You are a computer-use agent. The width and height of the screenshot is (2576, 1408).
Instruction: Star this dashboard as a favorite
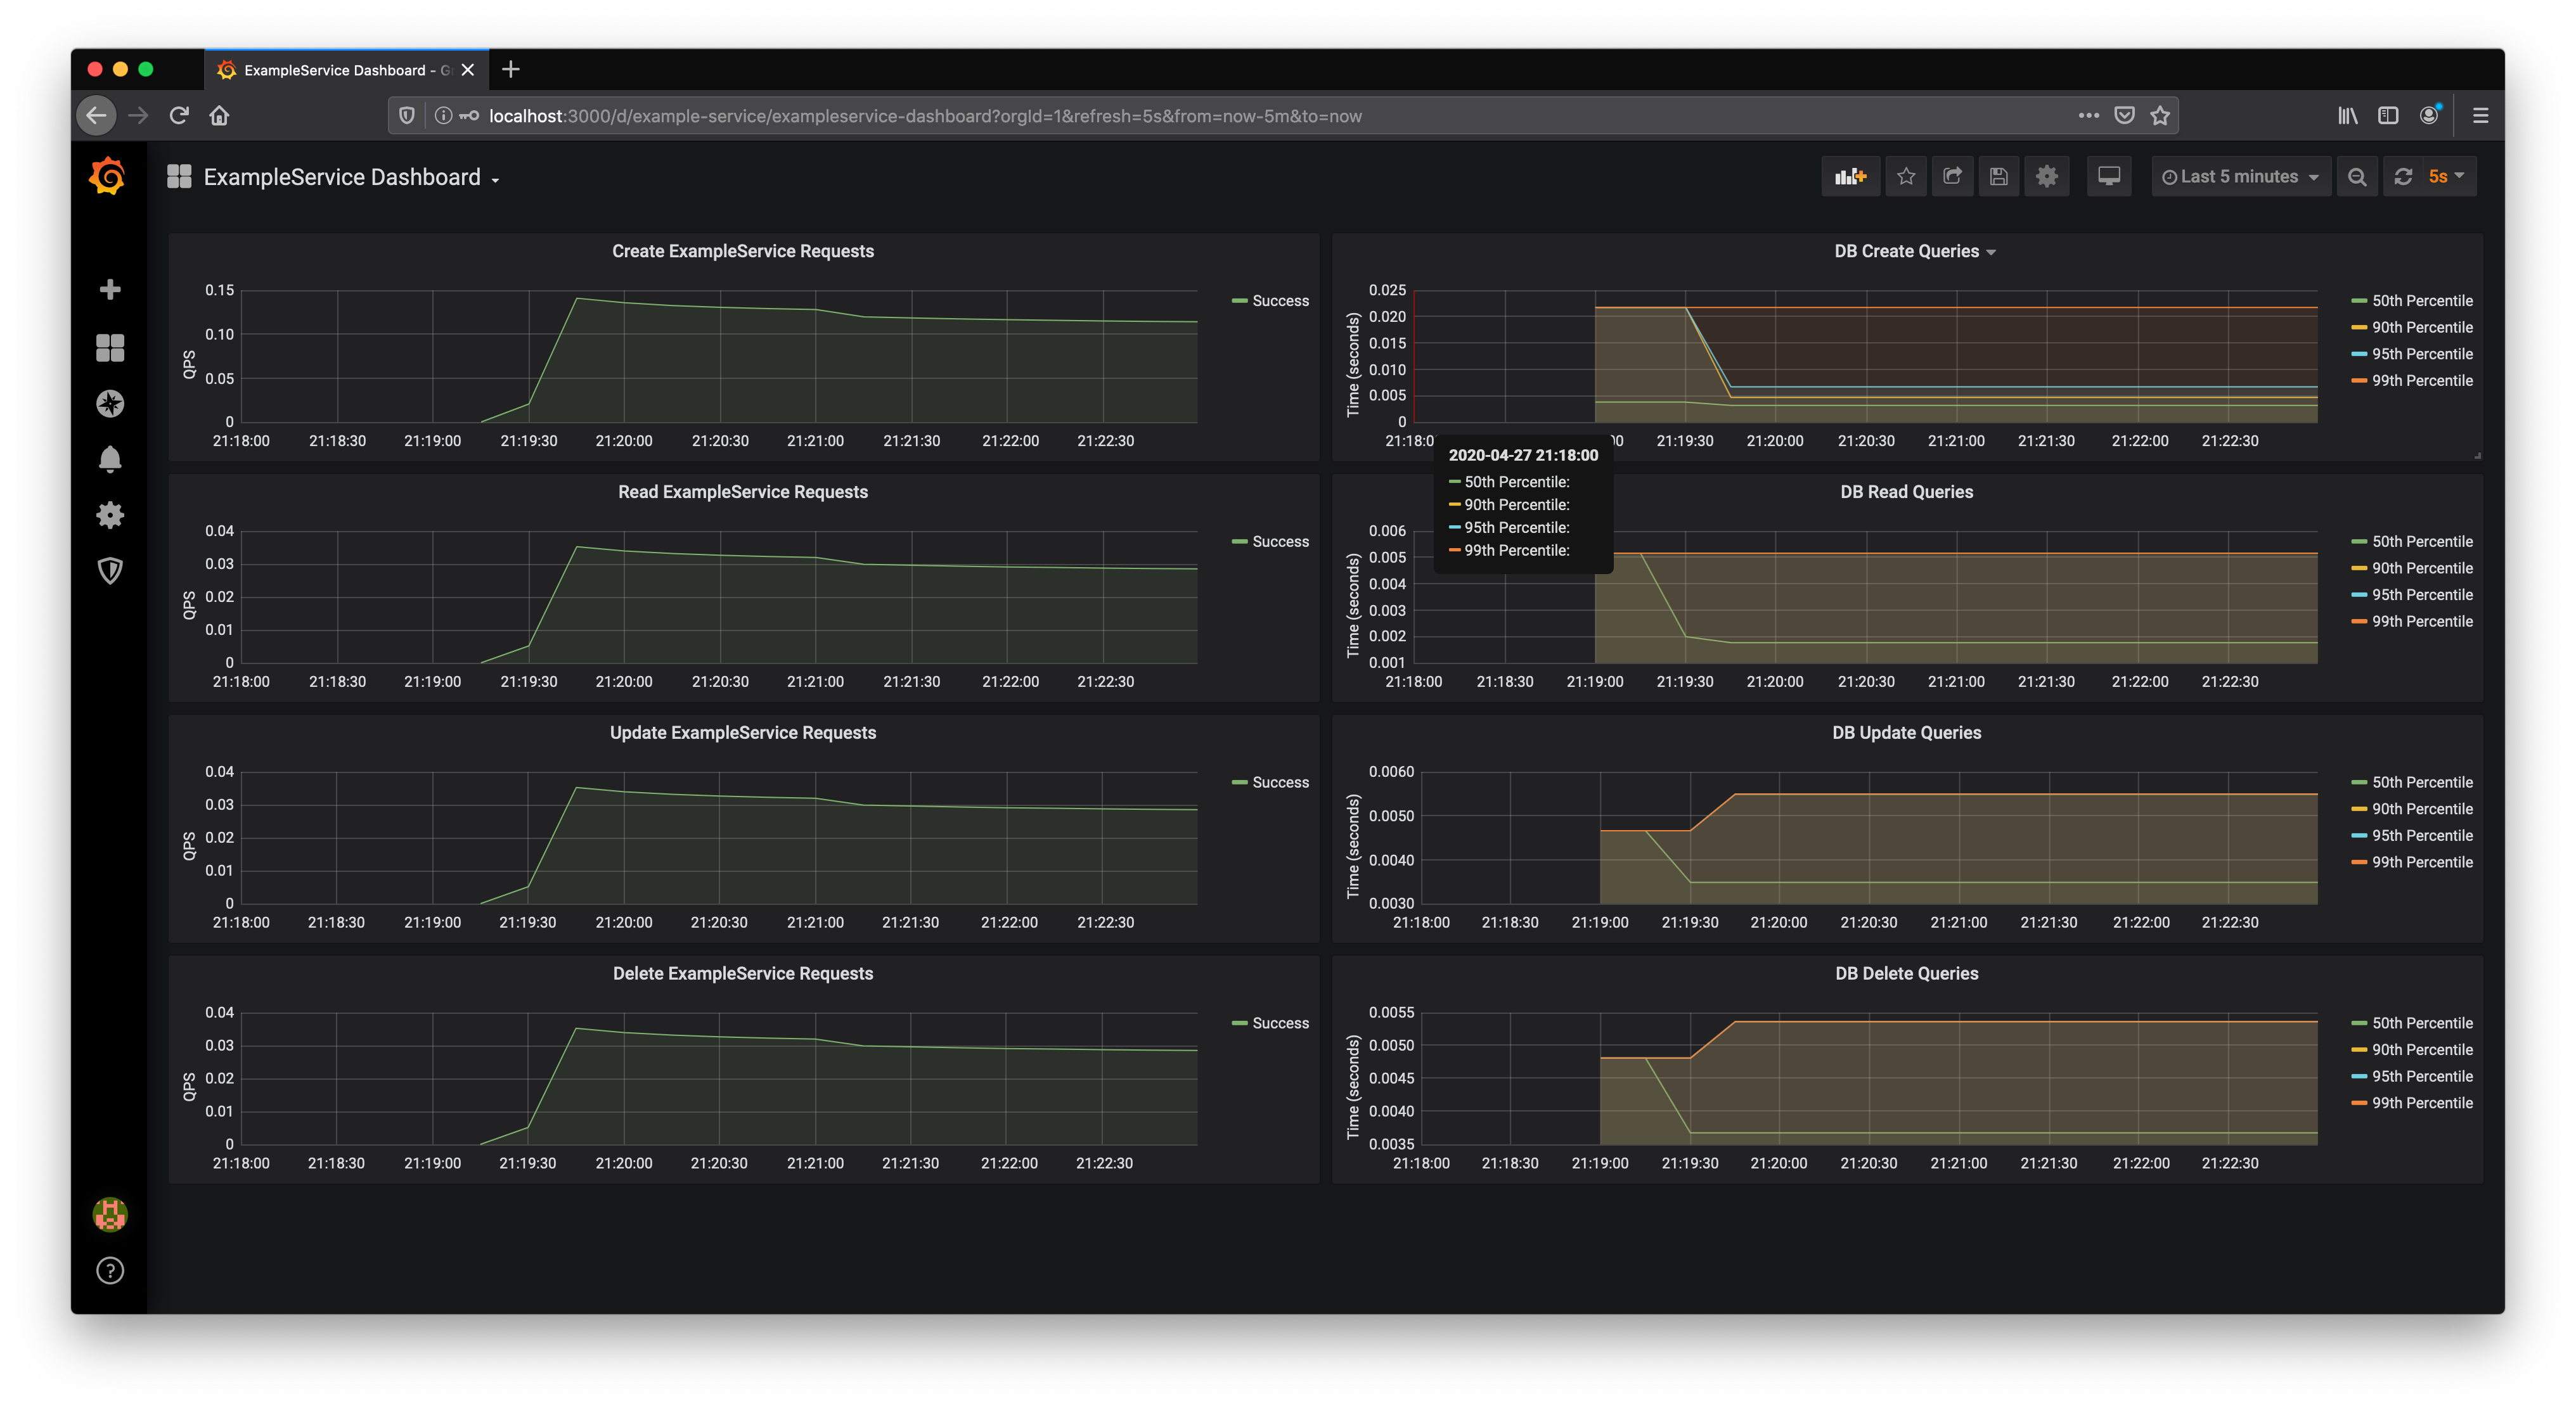(1906, 177)
